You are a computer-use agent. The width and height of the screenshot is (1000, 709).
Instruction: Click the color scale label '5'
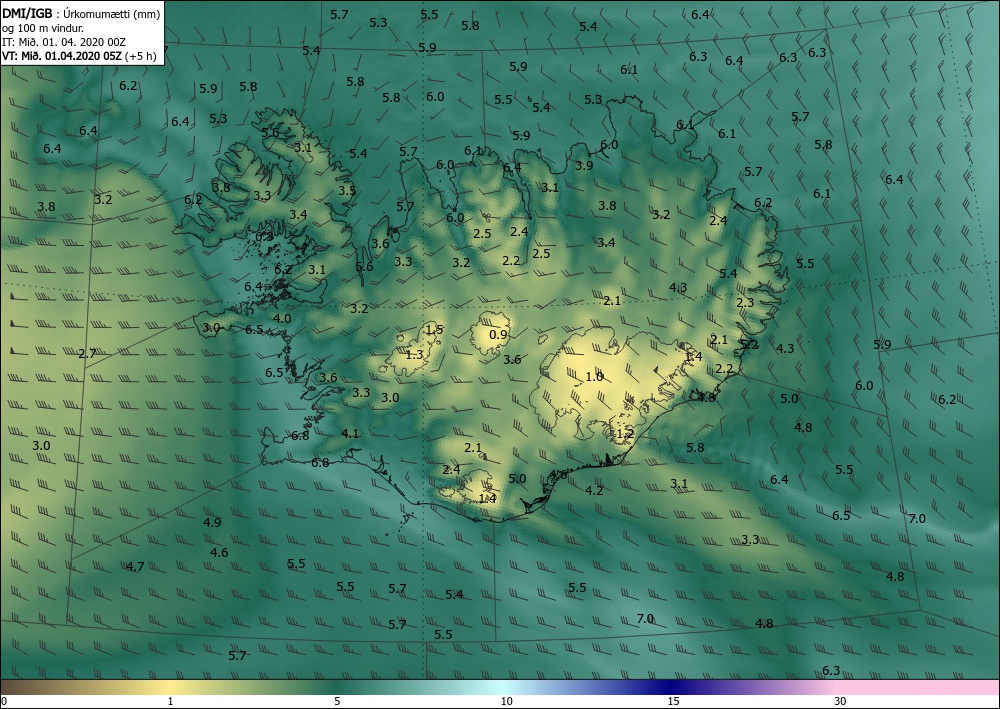pyautogui.click(x=337, y=702)
